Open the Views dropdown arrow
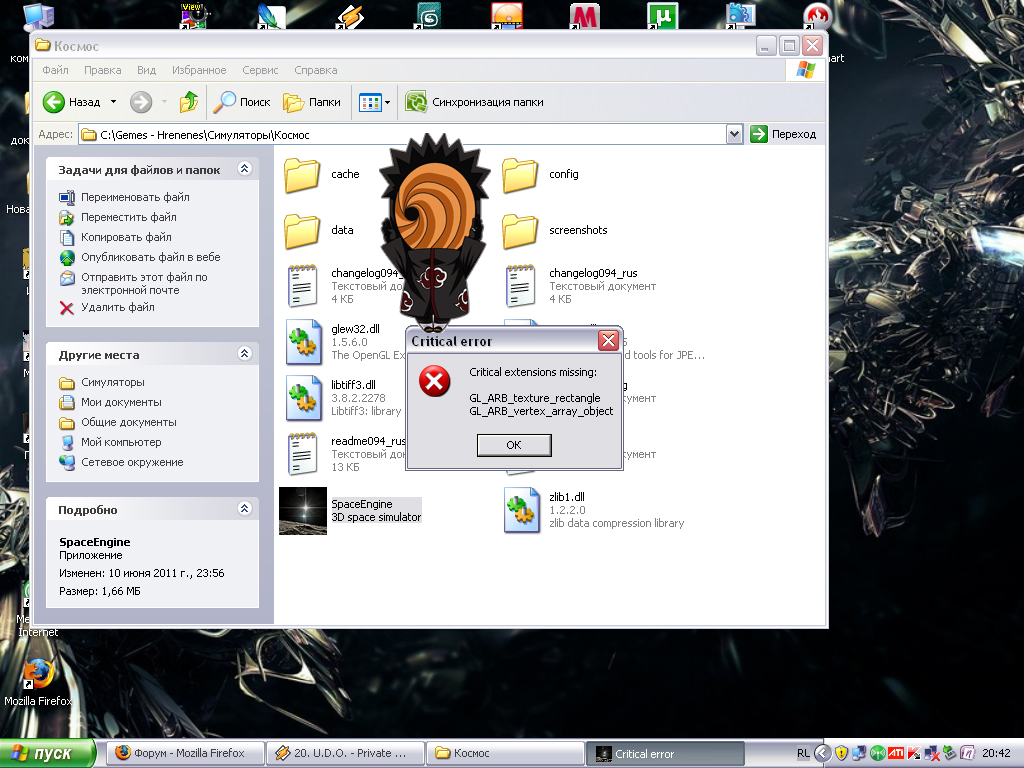 (387, 103)
